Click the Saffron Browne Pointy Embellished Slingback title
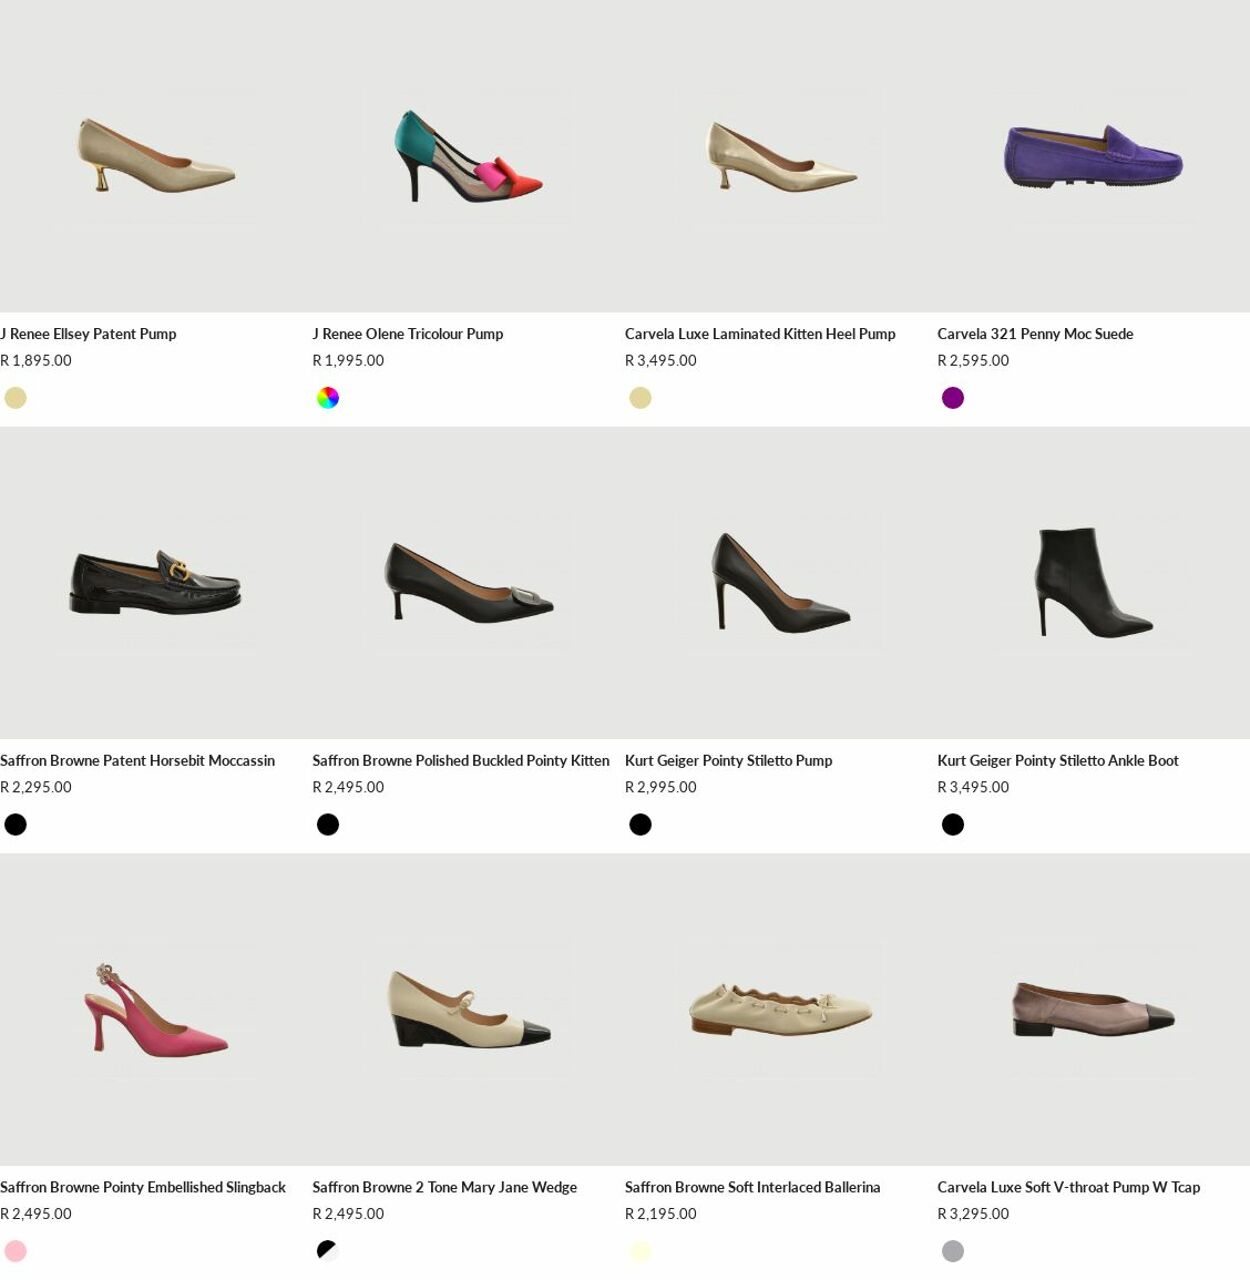This screenshot has width=1250, height=1280. [x=143, y=1188]
